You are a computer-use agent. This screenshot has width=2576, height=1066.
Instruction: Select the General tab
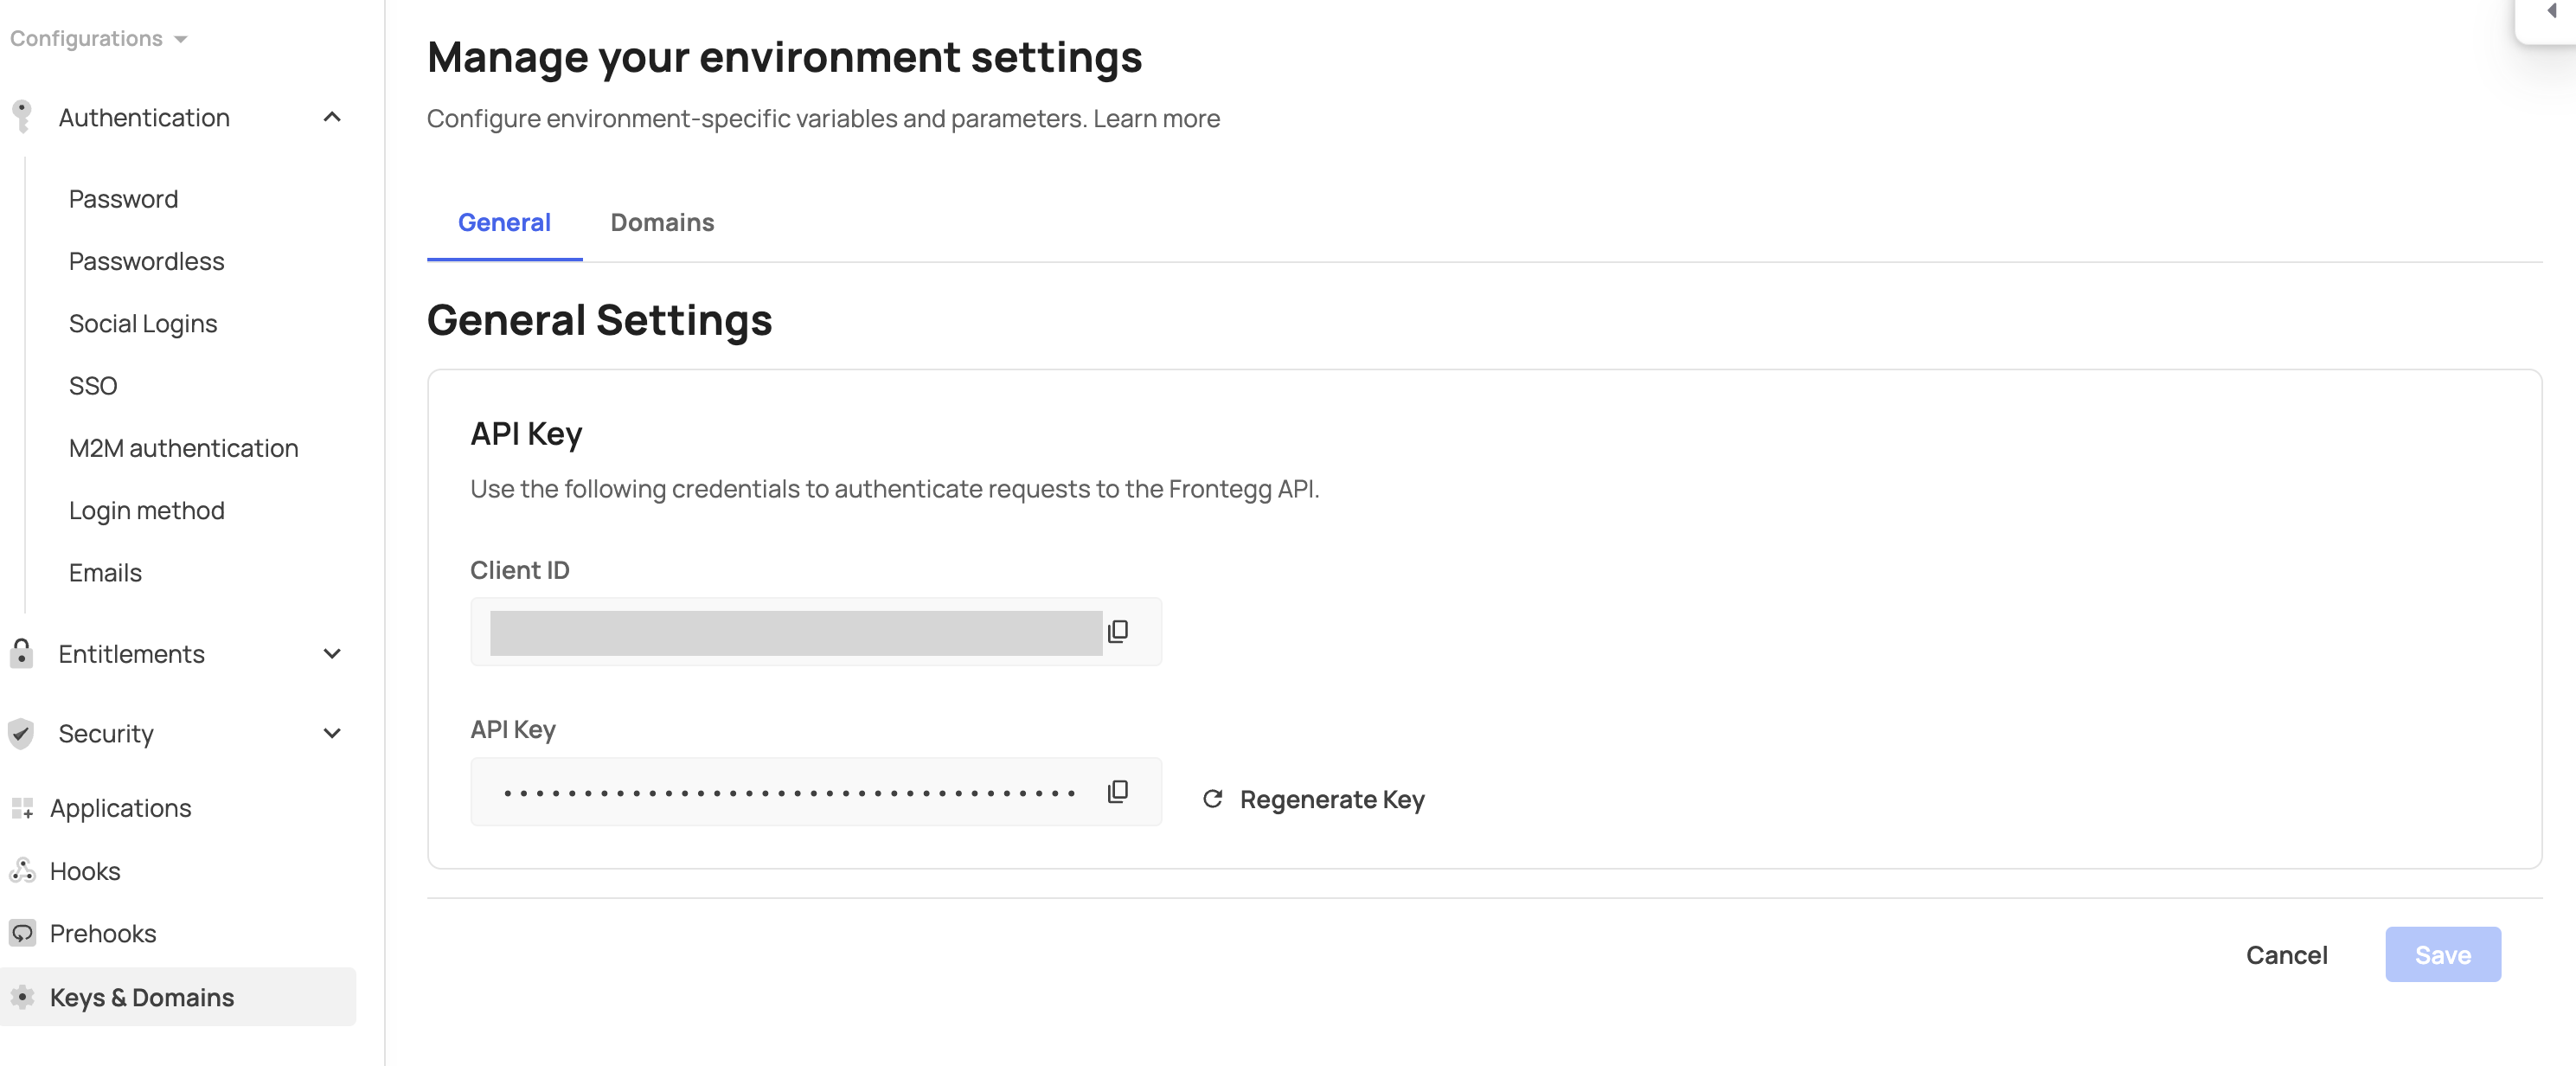(x=504, y=222)
